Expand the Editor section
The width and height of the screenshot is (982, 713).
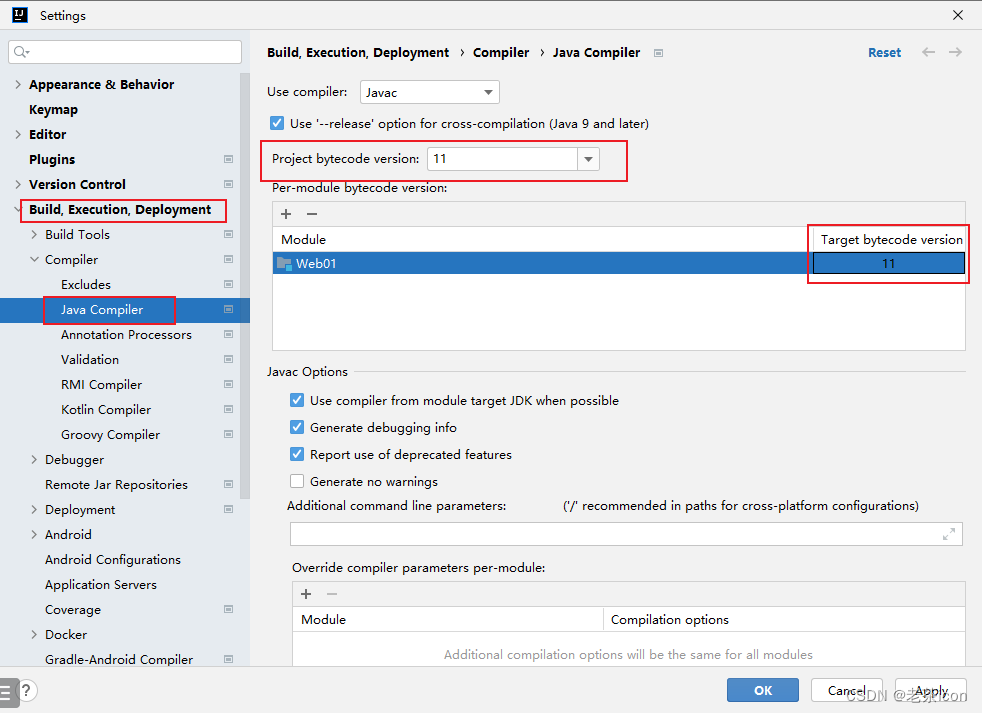(18, 135)
